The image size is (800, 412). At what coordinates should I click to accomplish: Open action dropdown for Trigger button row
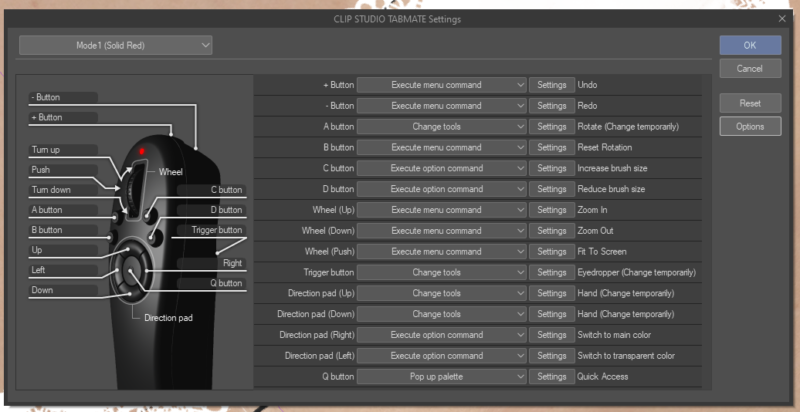[x=441, y=273]
